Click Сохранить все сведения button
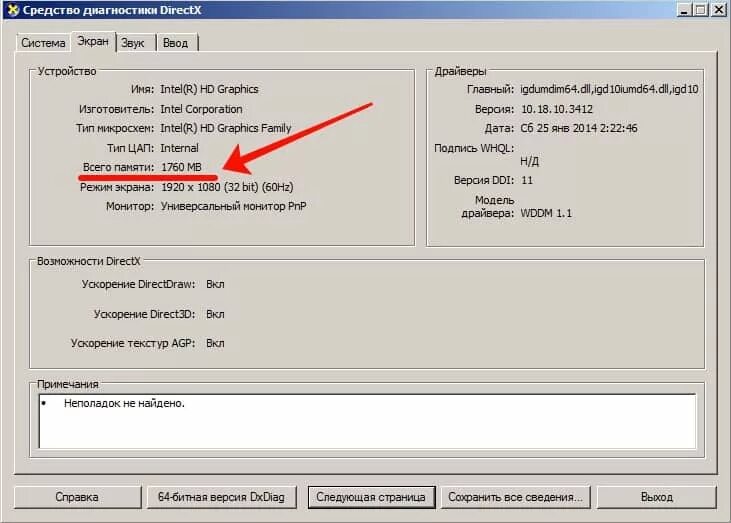The width and height of the screenshot is (731, 523). pos(515,497)
